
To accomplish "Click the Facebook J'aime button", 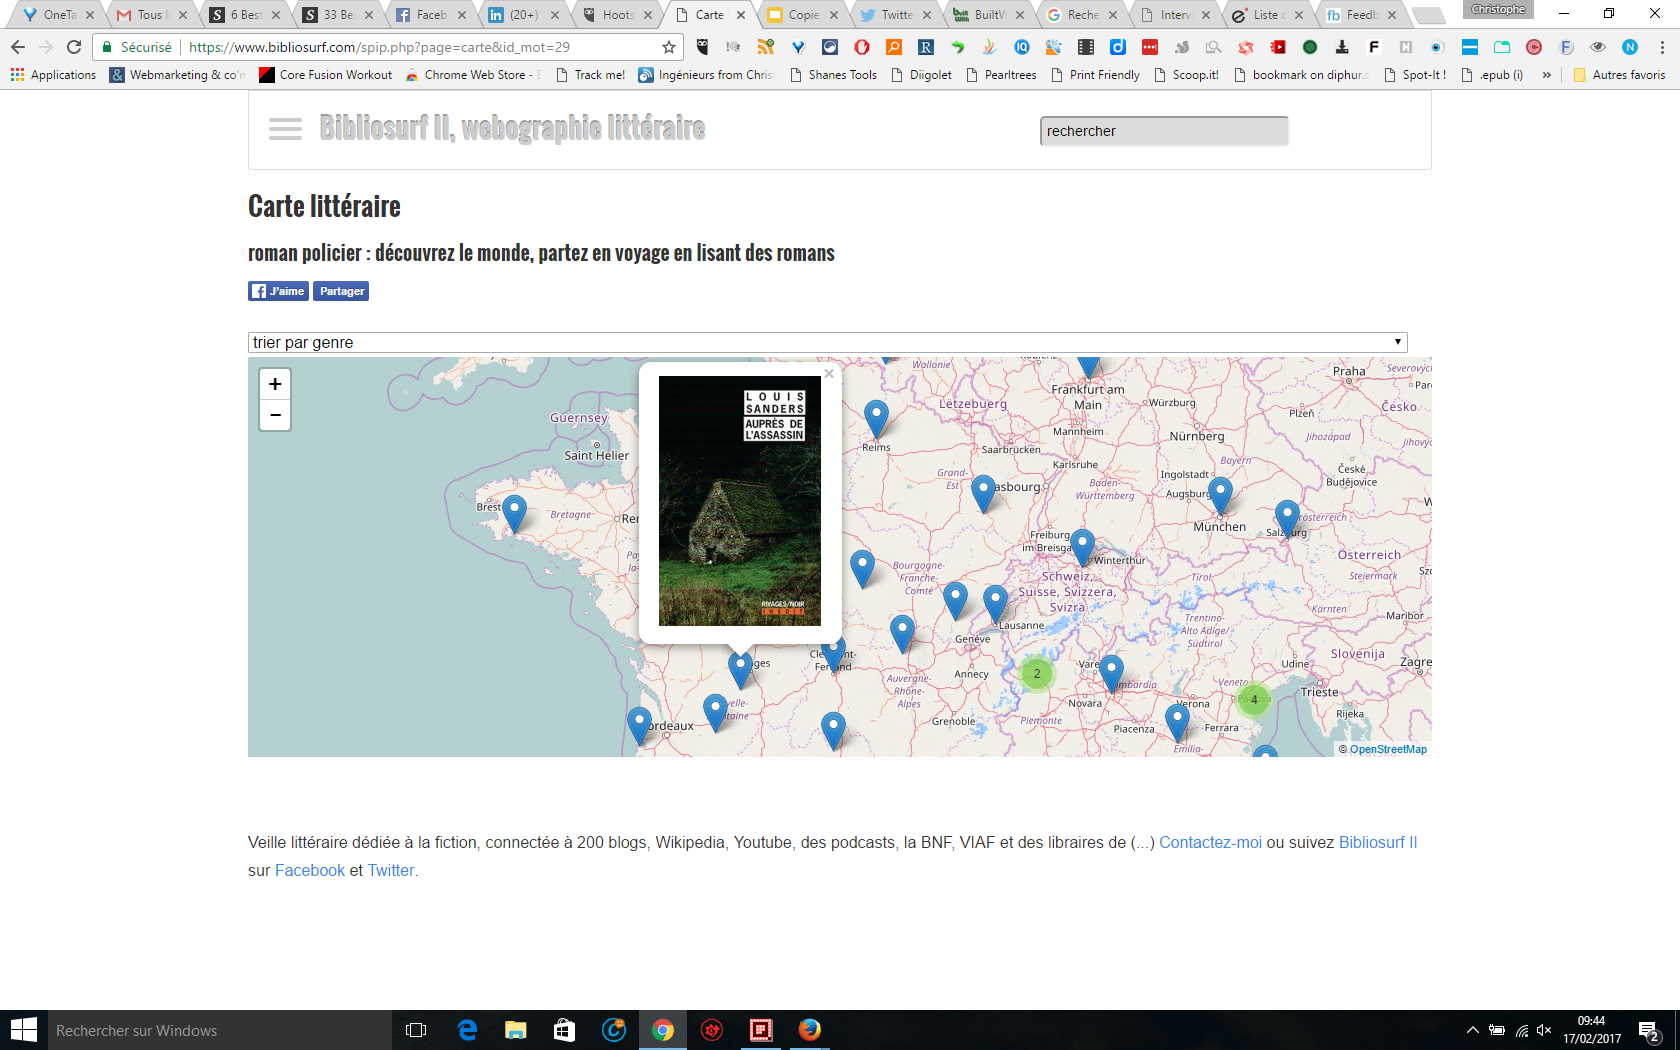I will (278, 291).
